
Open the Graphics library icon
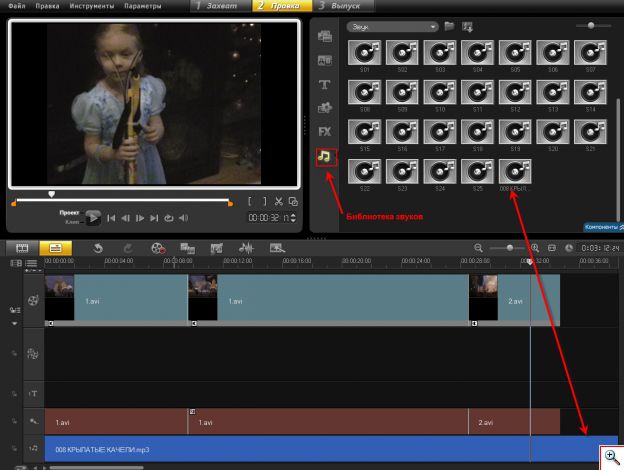[325, 108]
